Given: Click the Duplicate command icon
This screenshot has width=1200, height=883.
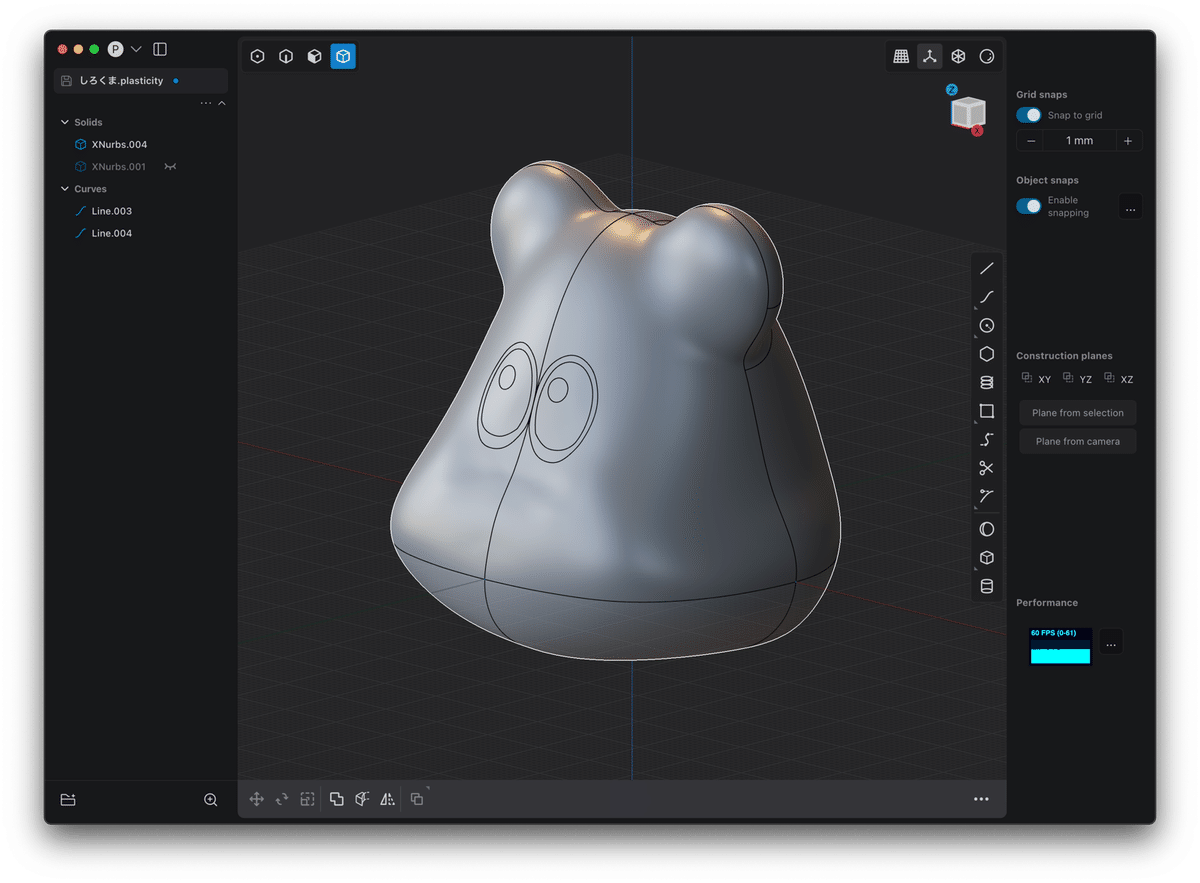Looking at the screenshot, I should coord(417,799).
